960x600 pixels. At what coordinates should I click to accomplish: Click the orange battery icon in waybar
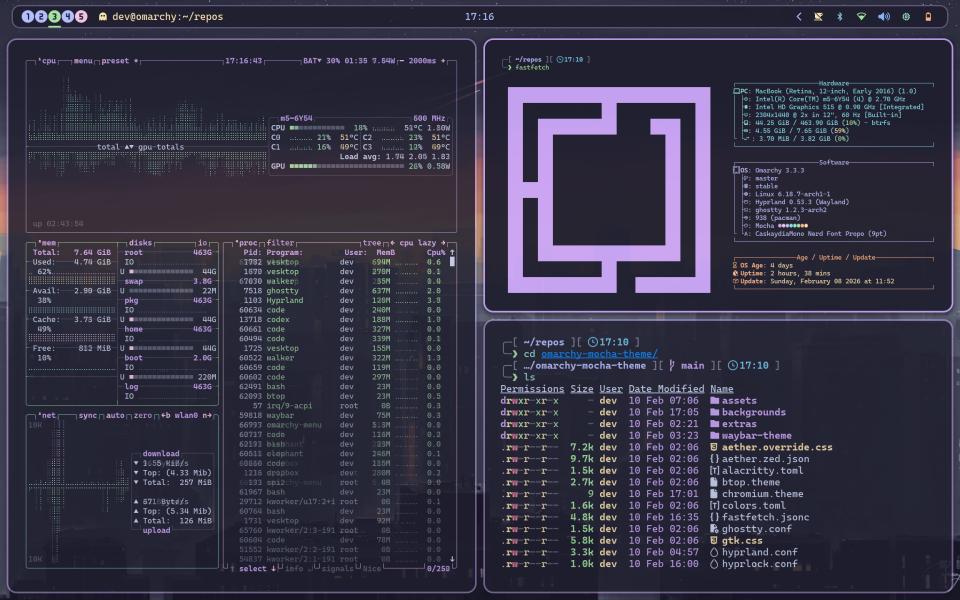(x=928, y=17)
